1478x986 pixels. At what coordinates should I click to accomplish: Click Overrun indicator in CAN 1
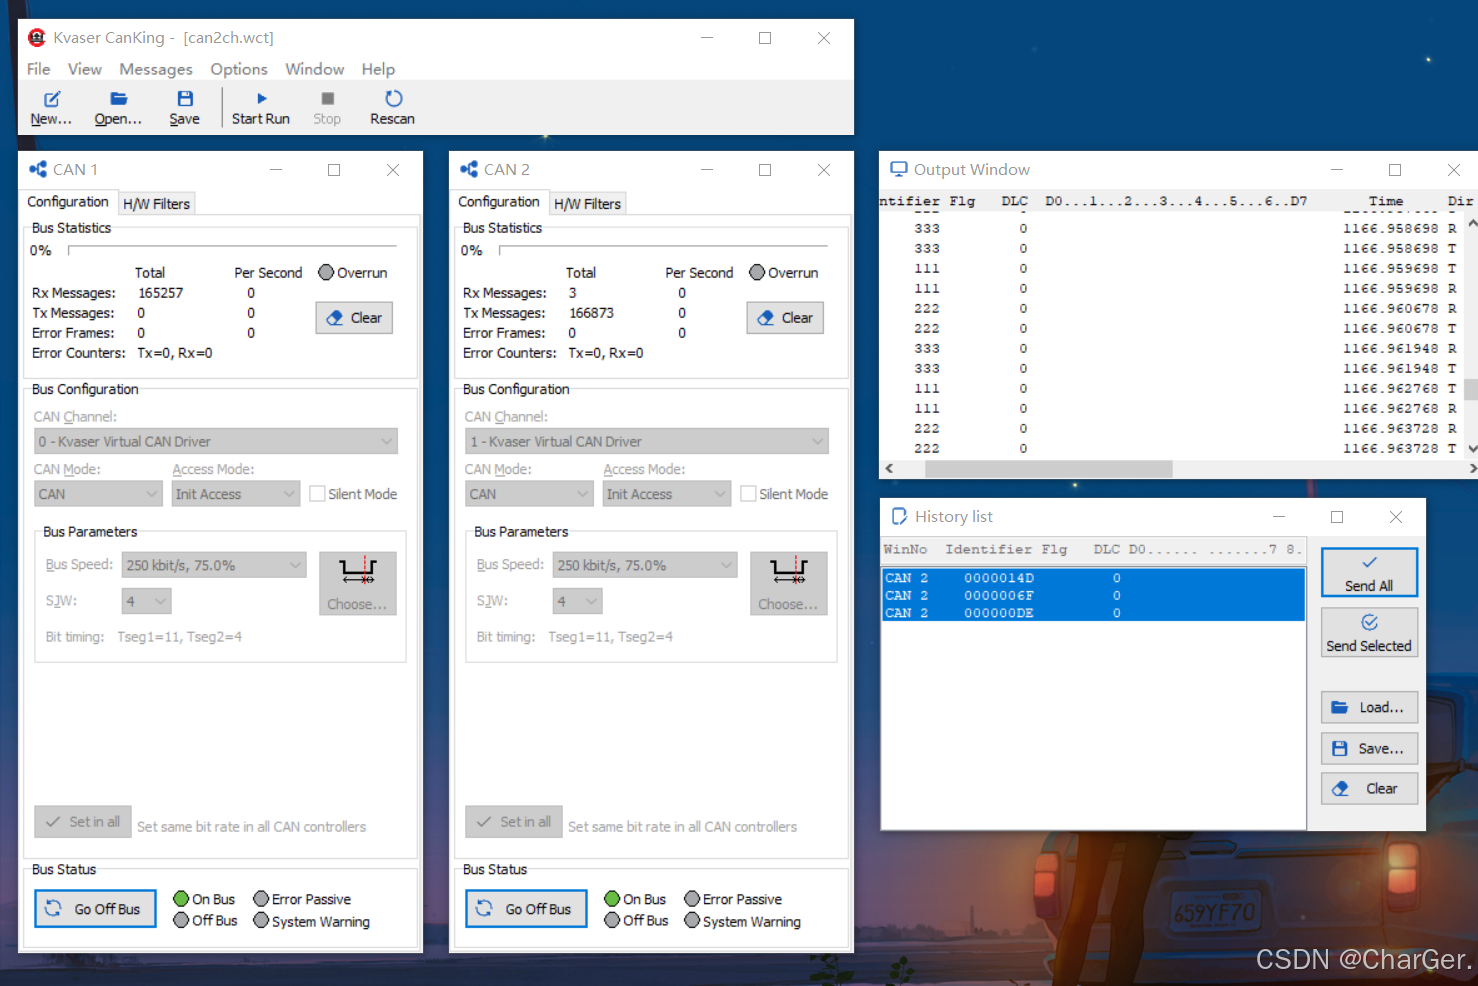pos(326,272)
